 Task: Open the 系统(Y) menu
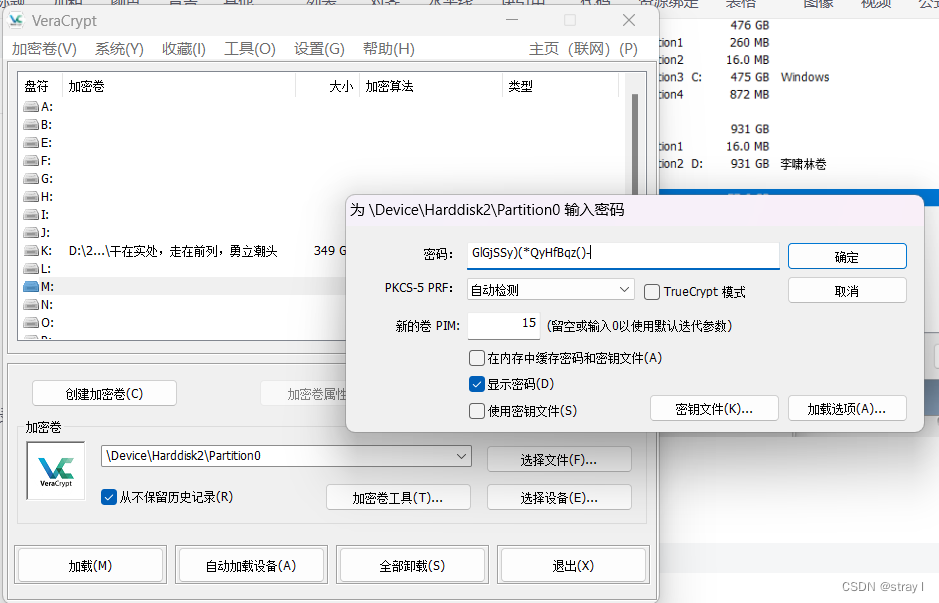(119, 49)
